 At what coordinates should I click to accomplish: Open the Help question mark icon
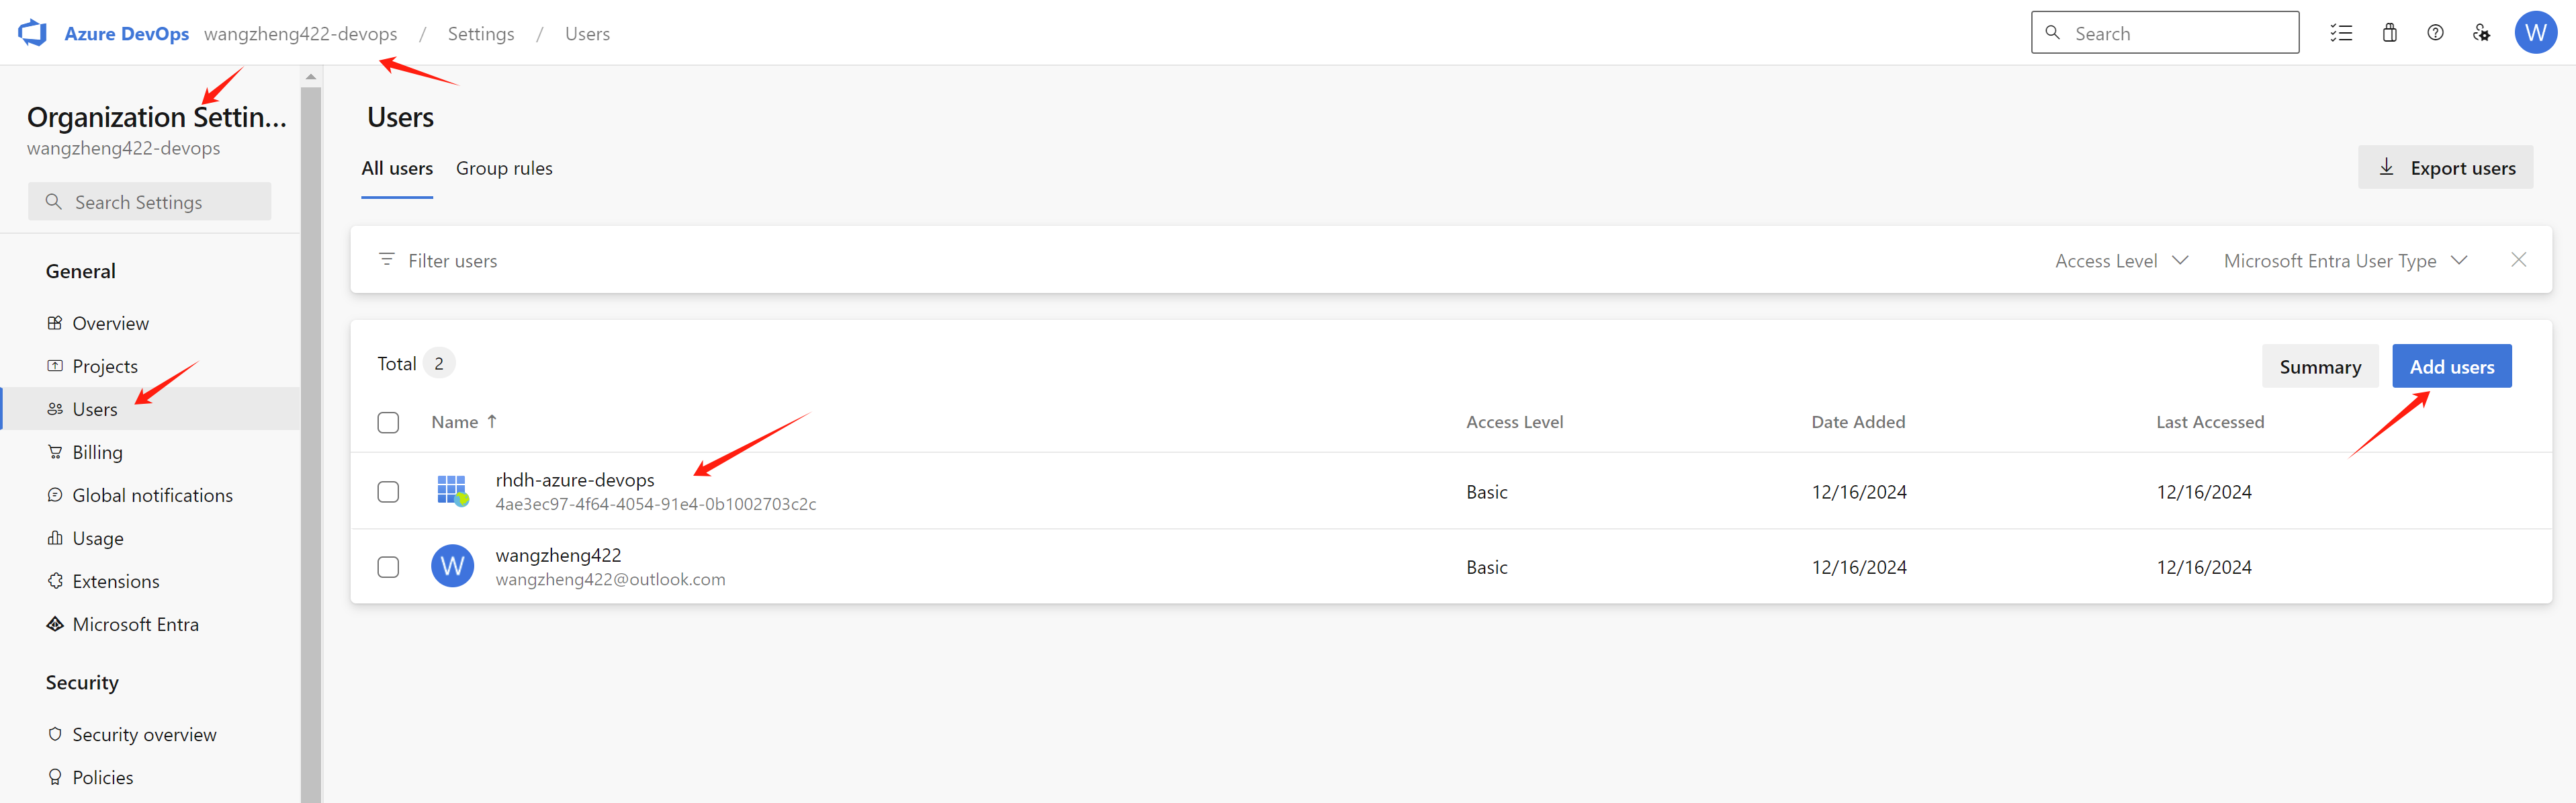(x=2435, y=33)
